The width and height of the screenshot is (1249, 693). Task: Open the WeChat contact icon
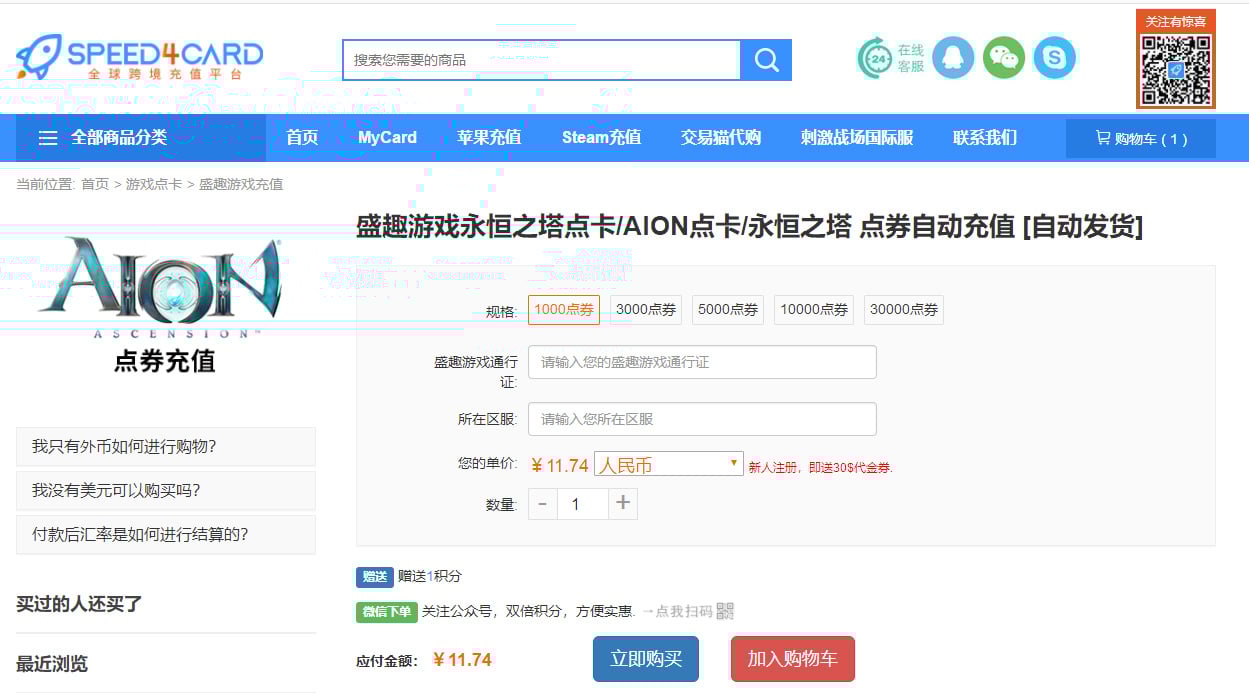pos(1004,58)
